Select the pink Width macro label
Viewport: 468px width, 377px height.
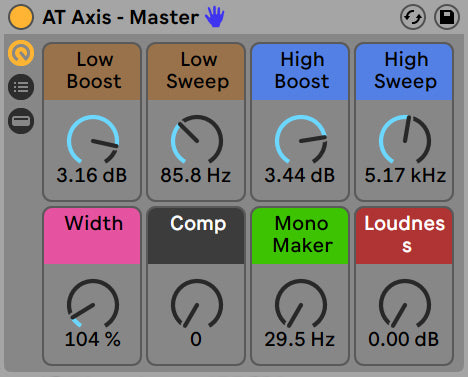92,236
